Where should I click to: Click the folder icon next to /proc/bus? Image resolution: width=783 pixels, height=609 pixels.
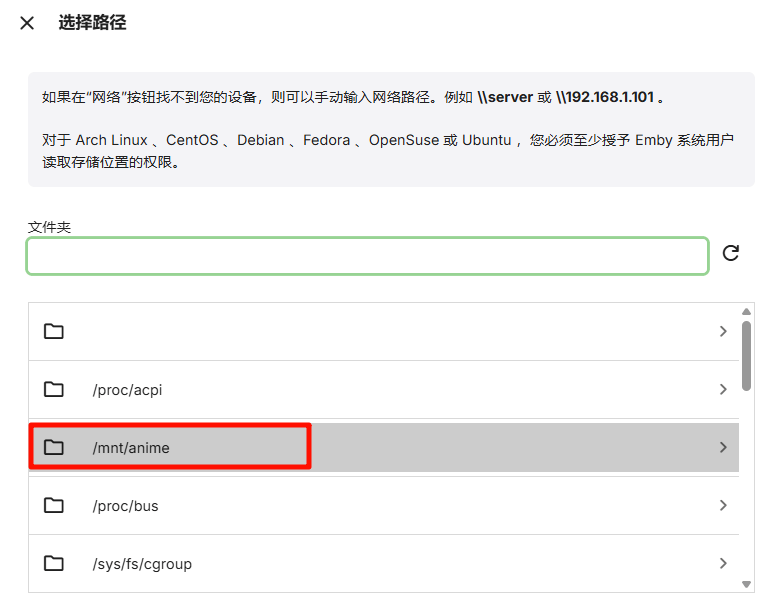click(54, 505)
